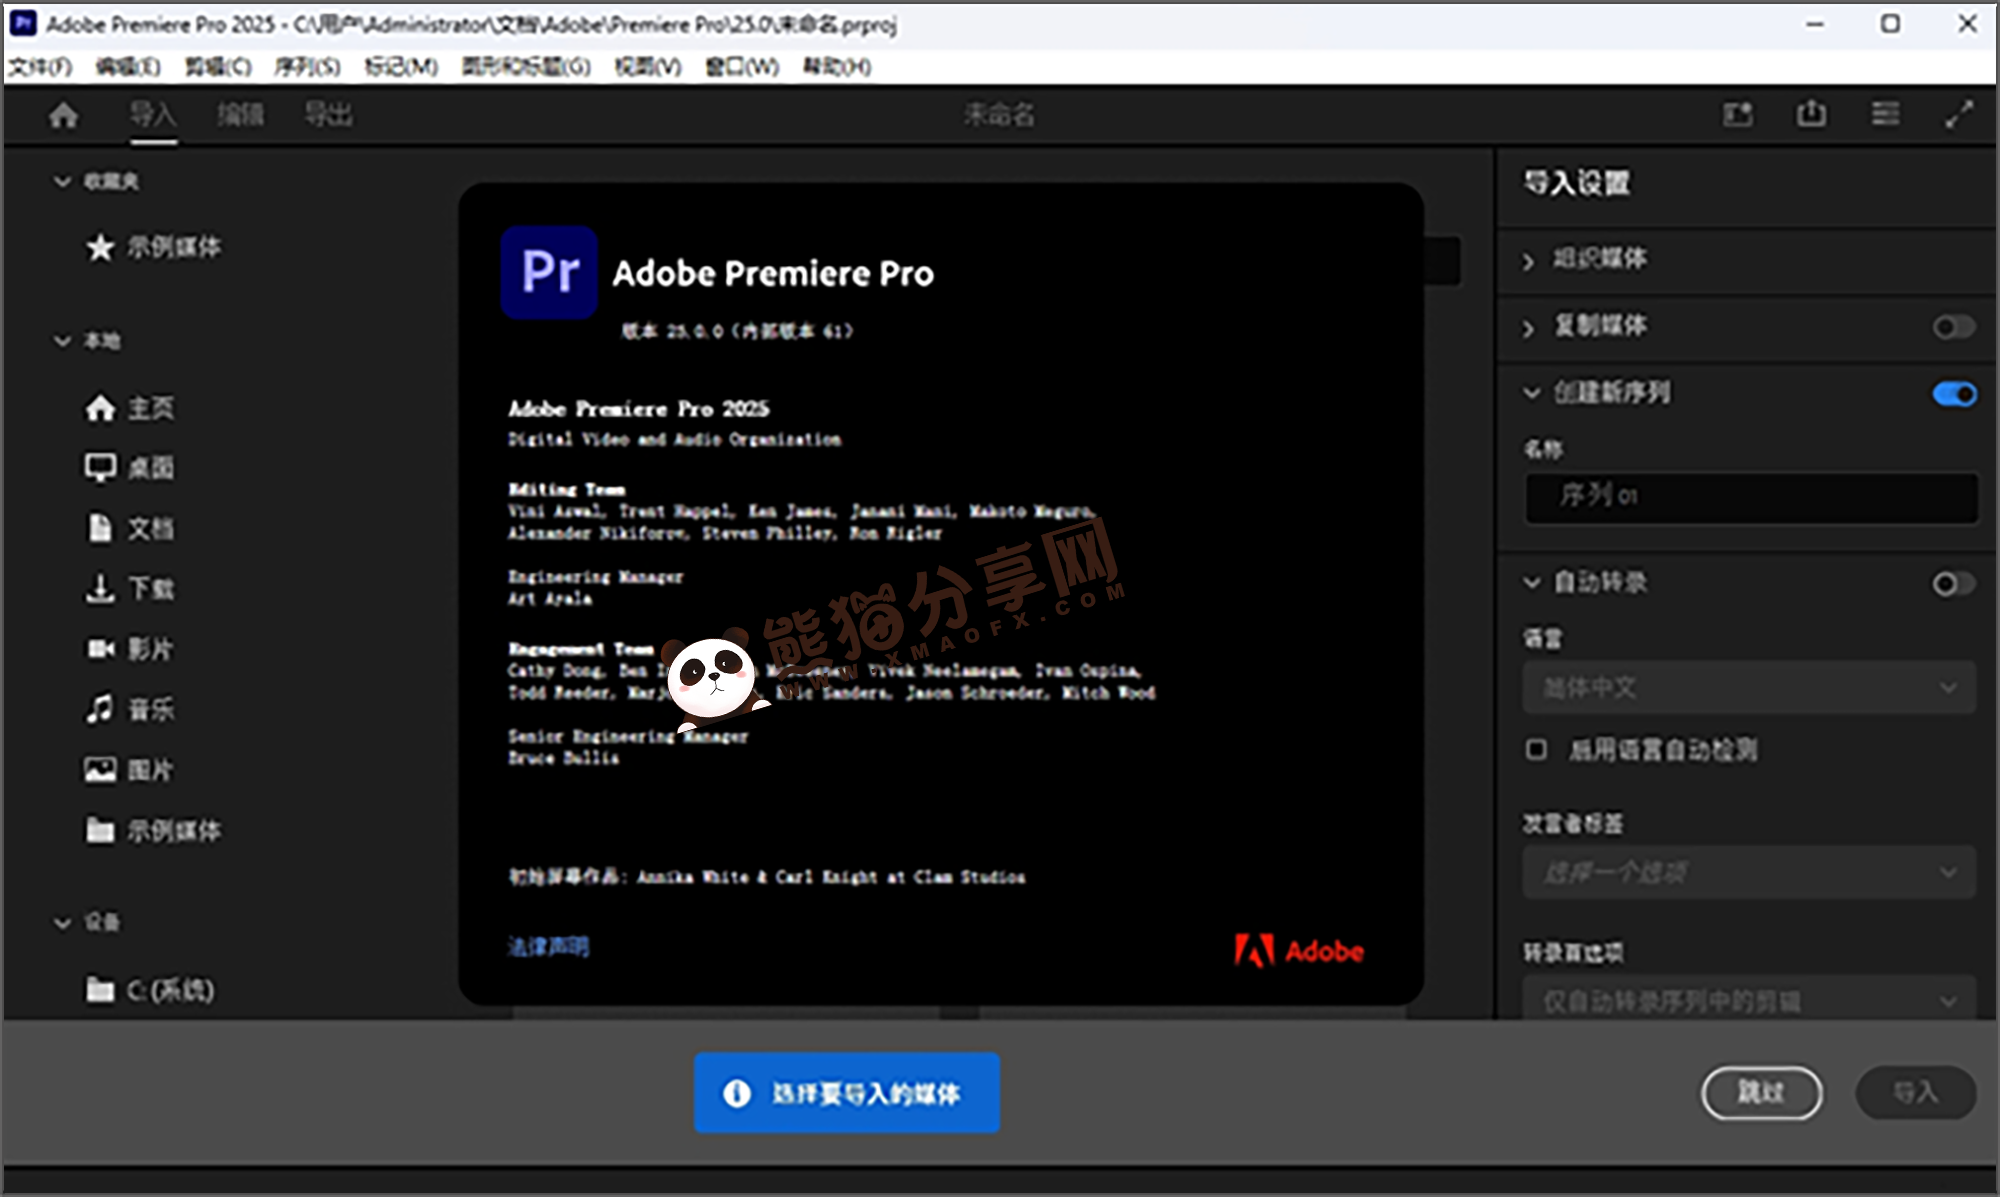This screenshot has height=1197, width=2000.
Task: Select the starred 示例媒体 favorite
Action: point(153,246)
